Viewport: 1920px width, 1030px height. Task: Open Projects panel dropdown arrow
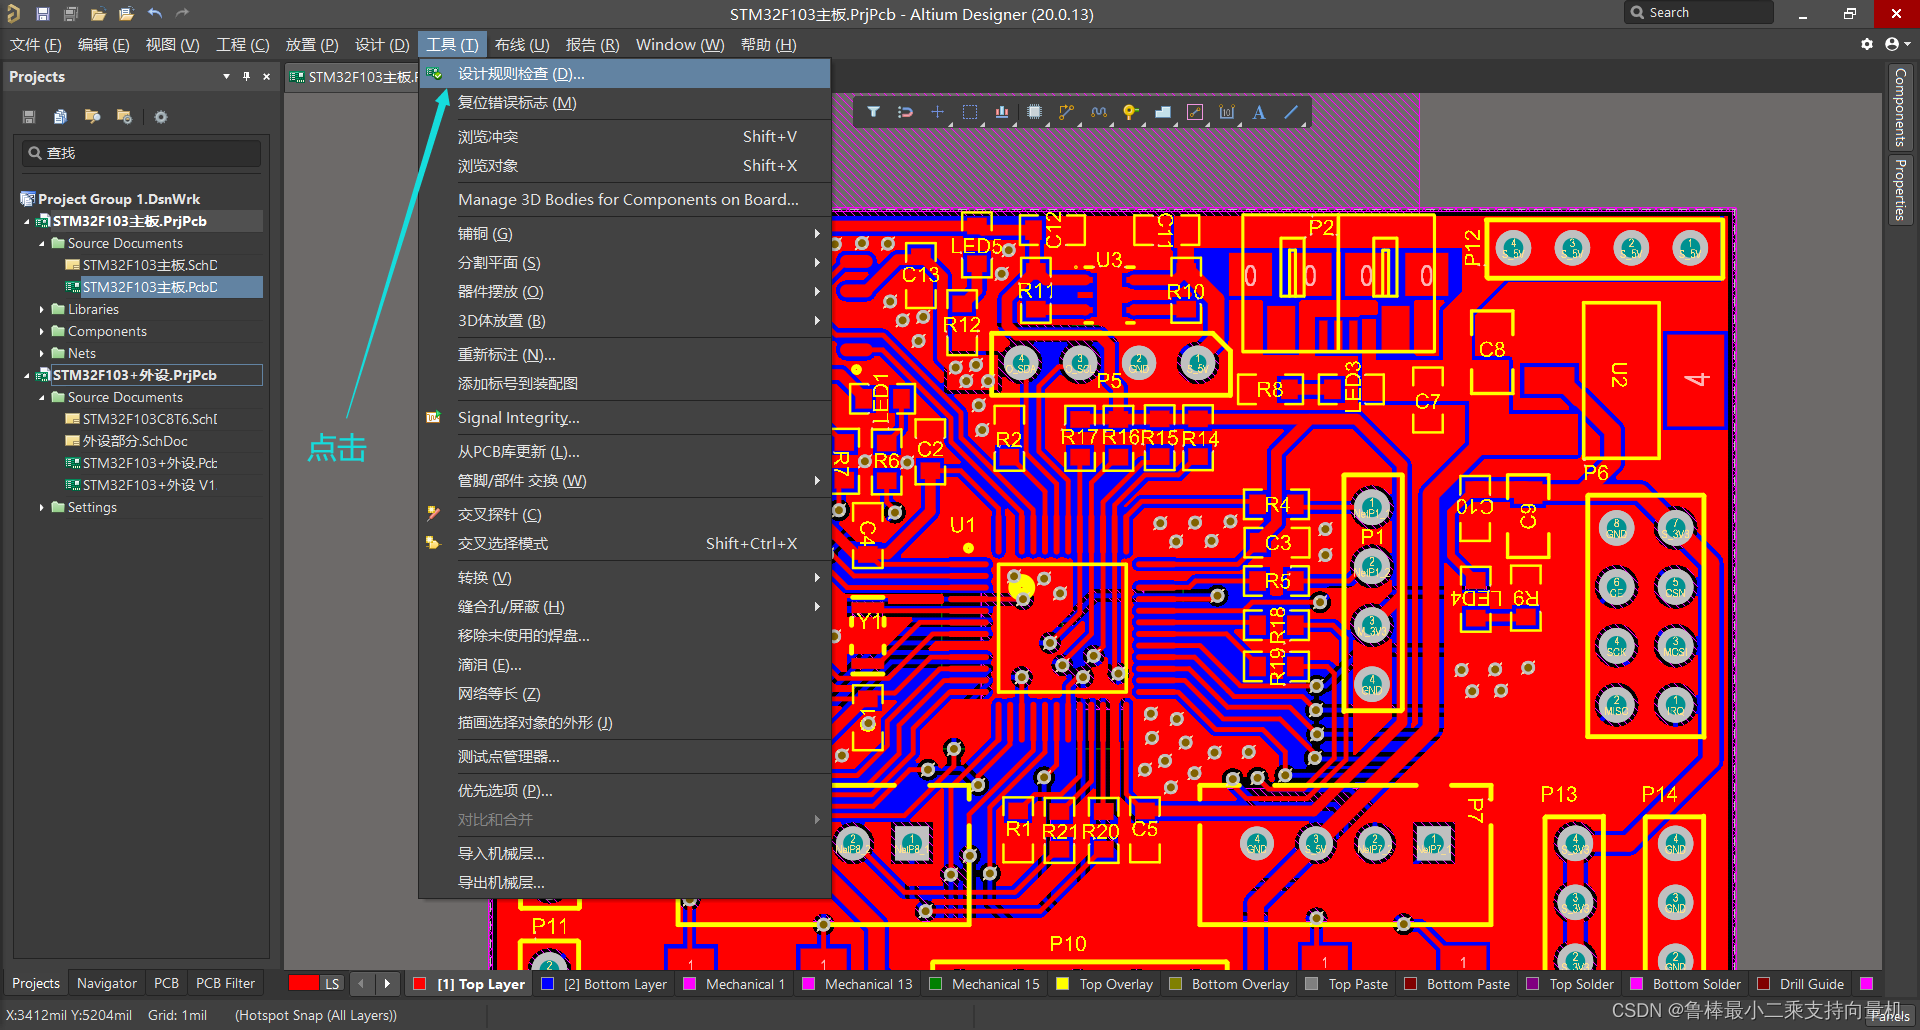point(226,76)
